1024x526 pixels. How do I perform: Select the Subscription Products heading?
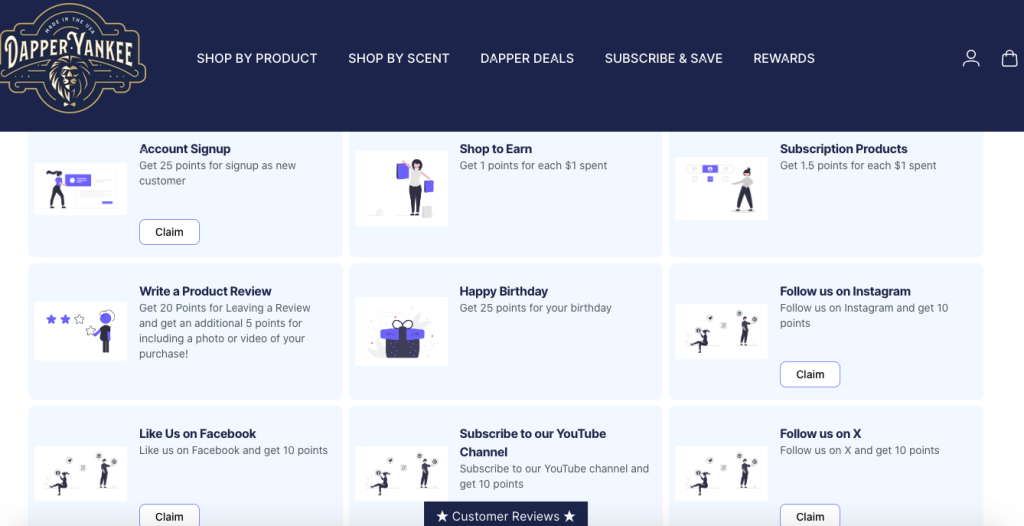click(844, 149)
